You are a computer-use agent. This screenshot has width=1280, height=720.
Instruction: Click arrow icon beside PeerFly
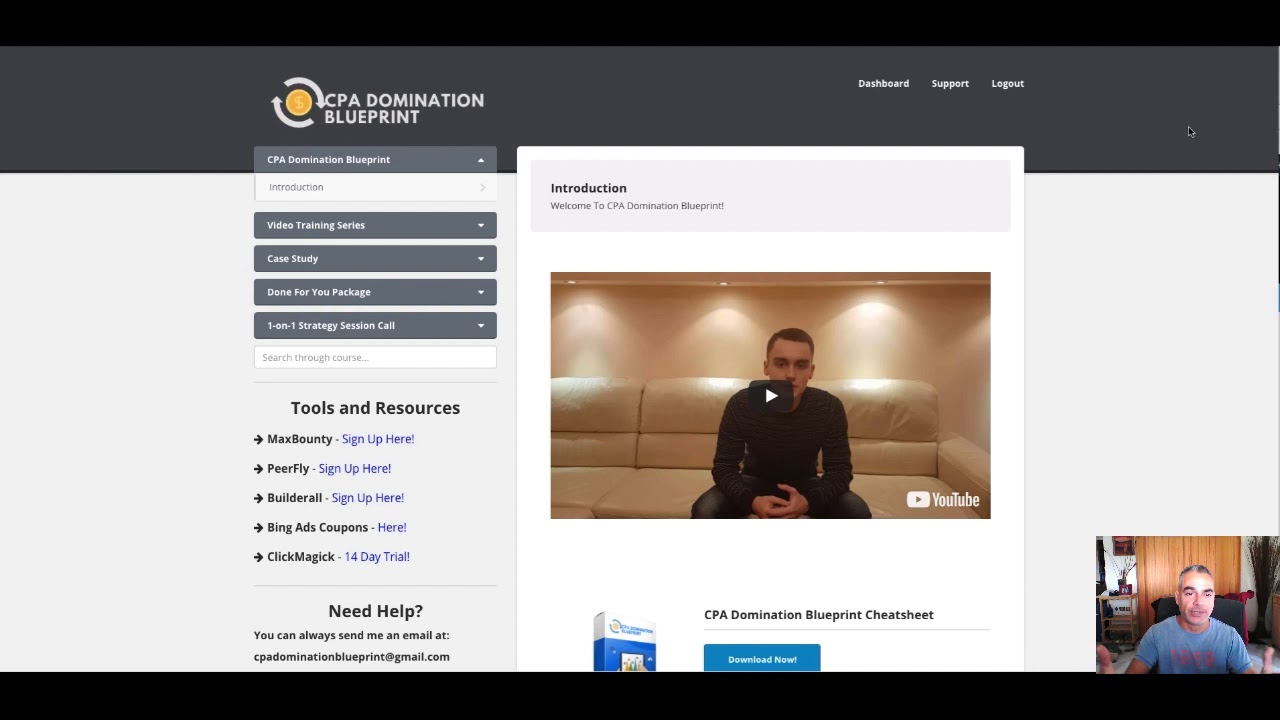point(259,468)
